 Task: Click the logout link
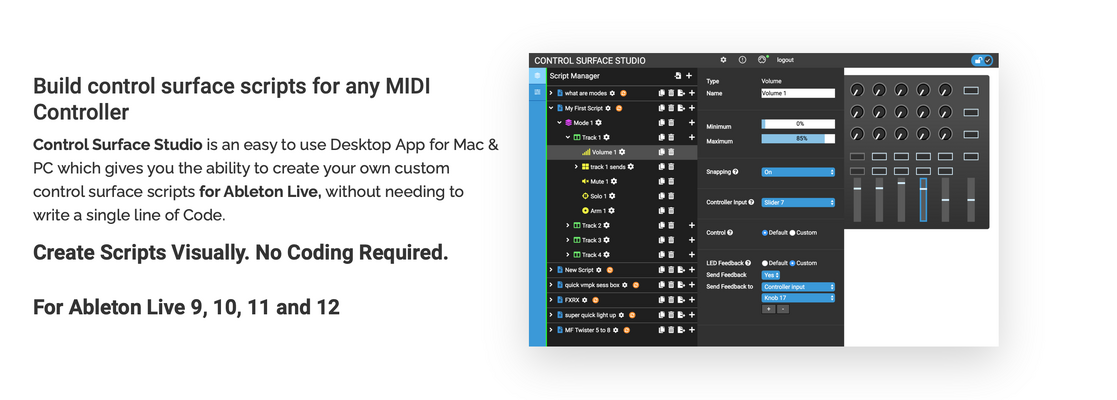785,60
